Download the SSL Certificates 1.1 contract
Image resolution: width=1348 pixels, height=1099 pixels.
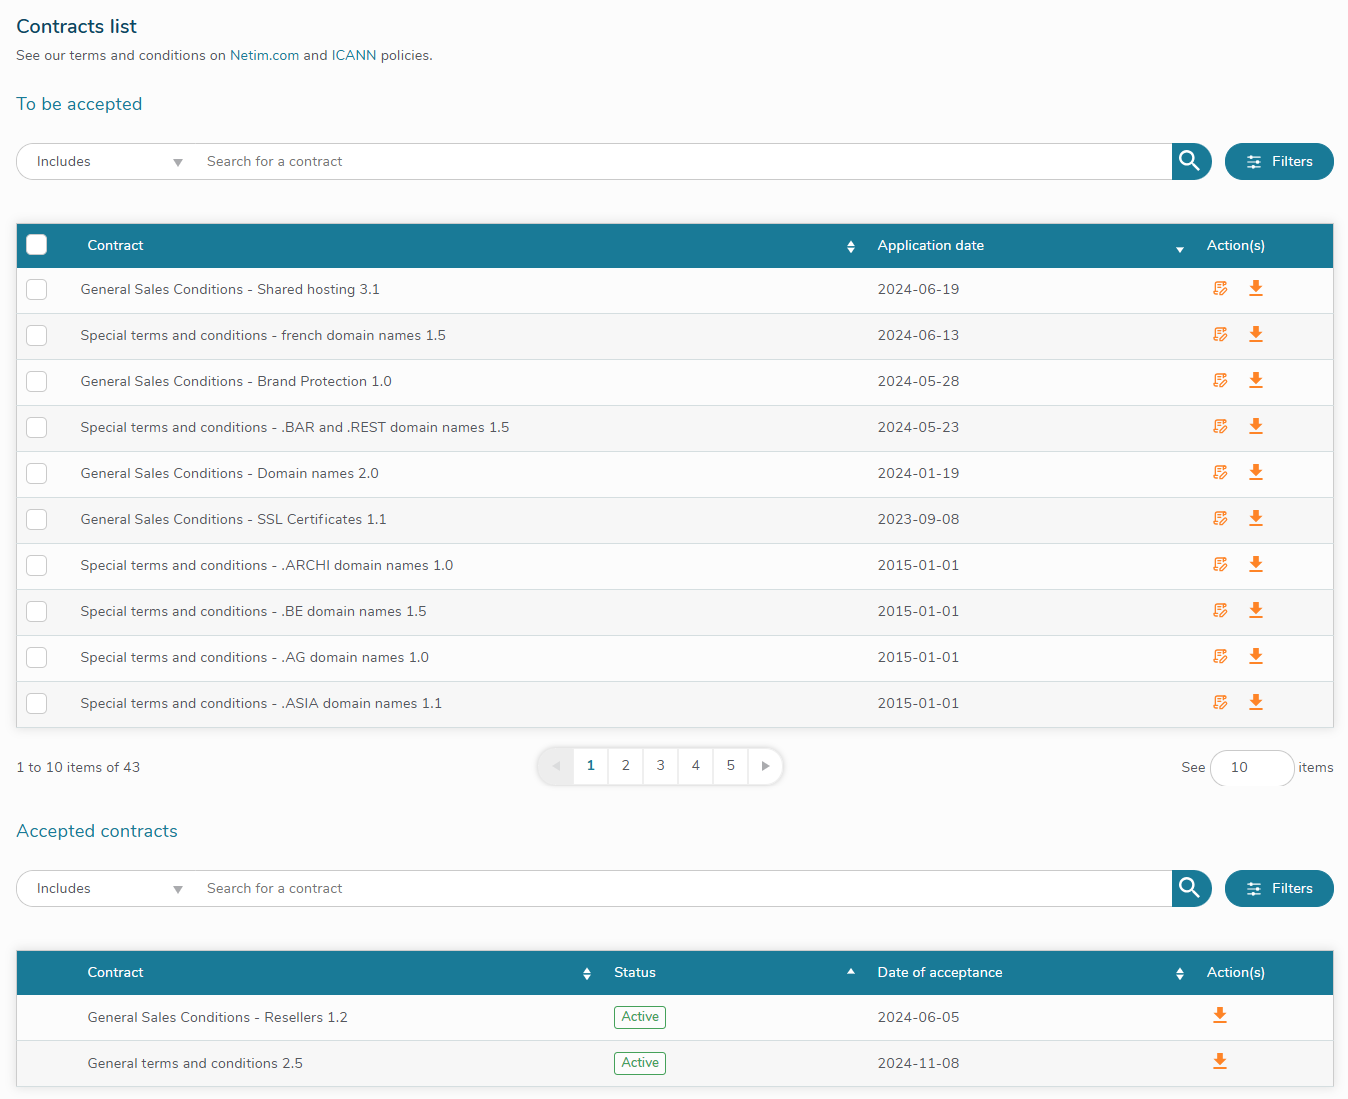[x=1256, y=519]
